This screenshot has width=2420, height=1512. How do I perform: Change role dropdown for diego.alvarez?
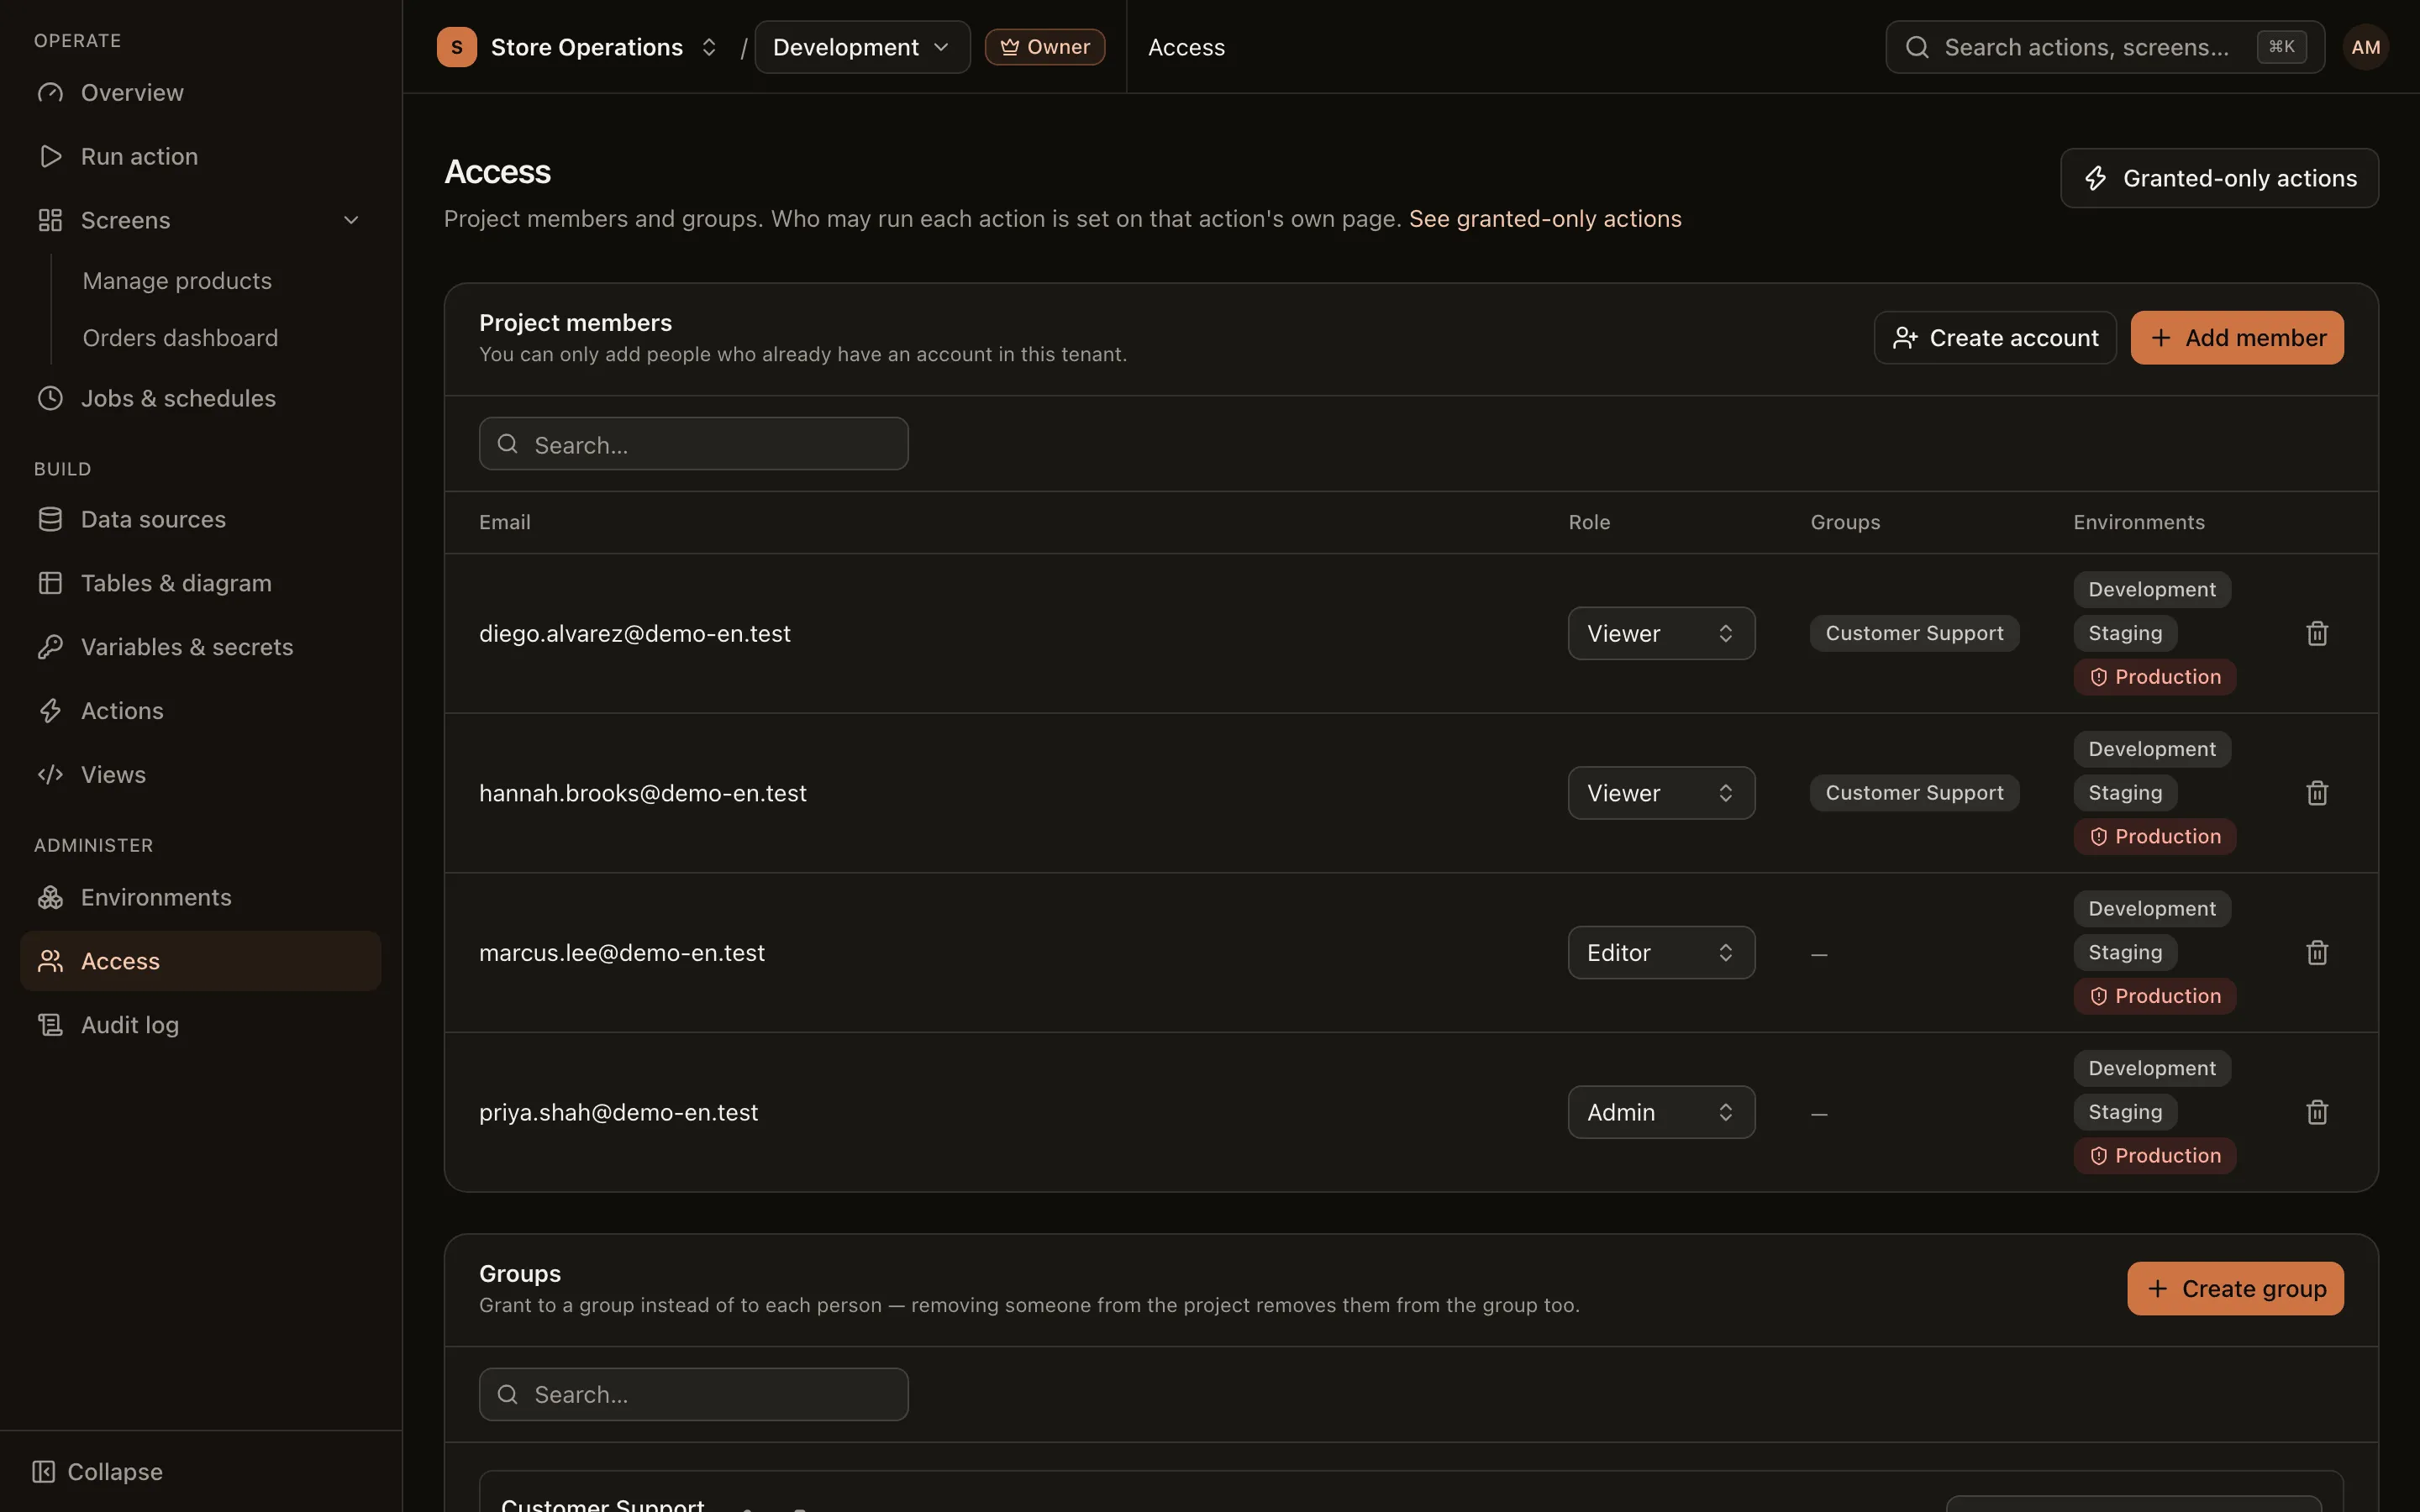tap(1661, 633)
